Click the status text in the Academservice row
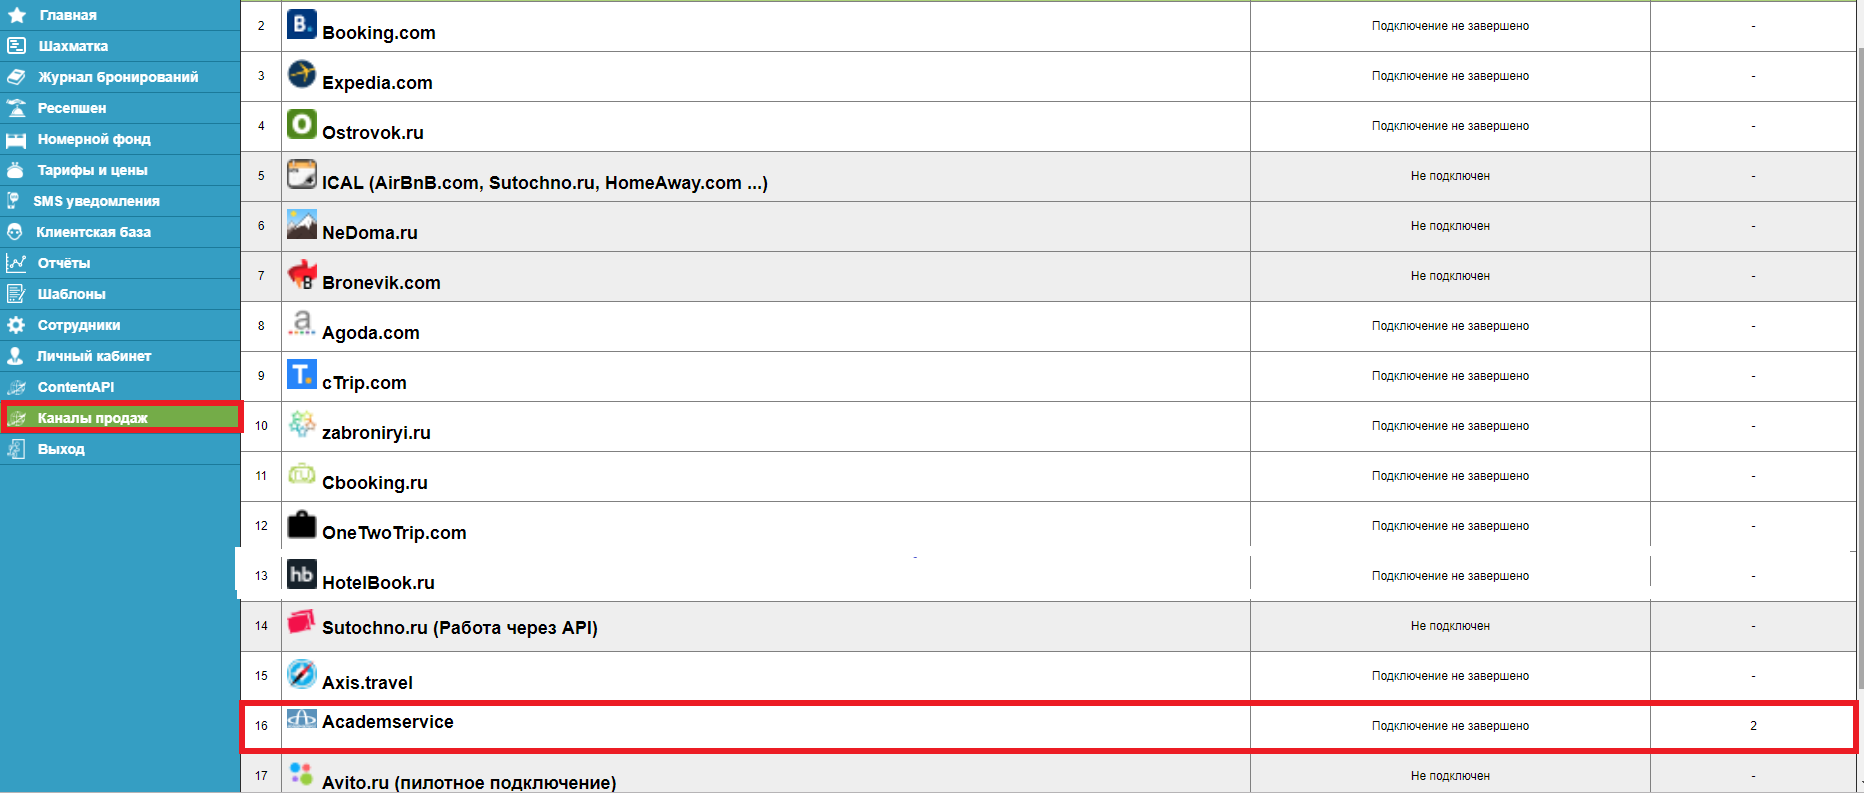Viewport: 1864px width, 796px height. click(x=1450, y=726)
